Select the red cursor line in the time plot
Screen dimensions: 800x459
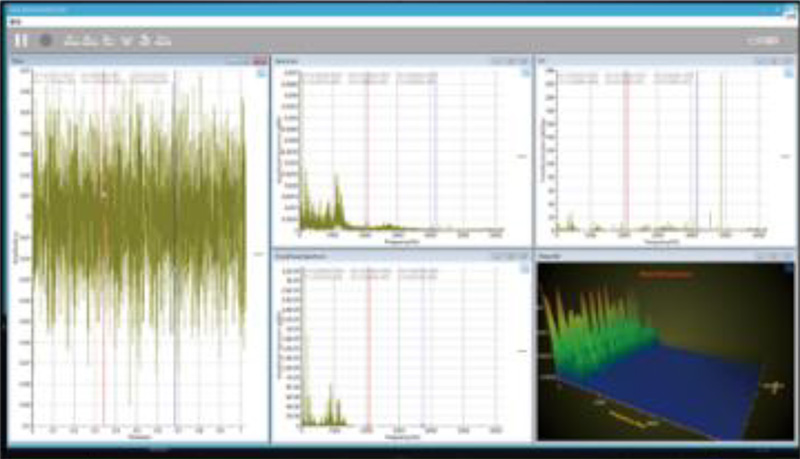[x=104, y=247]
